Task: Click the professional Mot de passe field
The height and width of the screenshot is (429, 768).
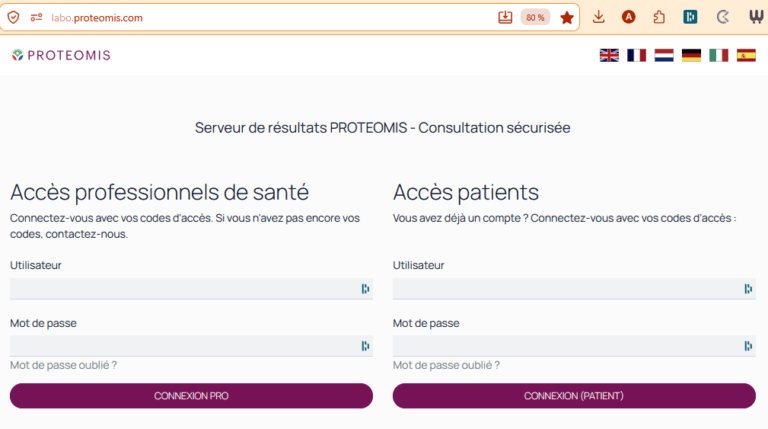Action: 183,346
